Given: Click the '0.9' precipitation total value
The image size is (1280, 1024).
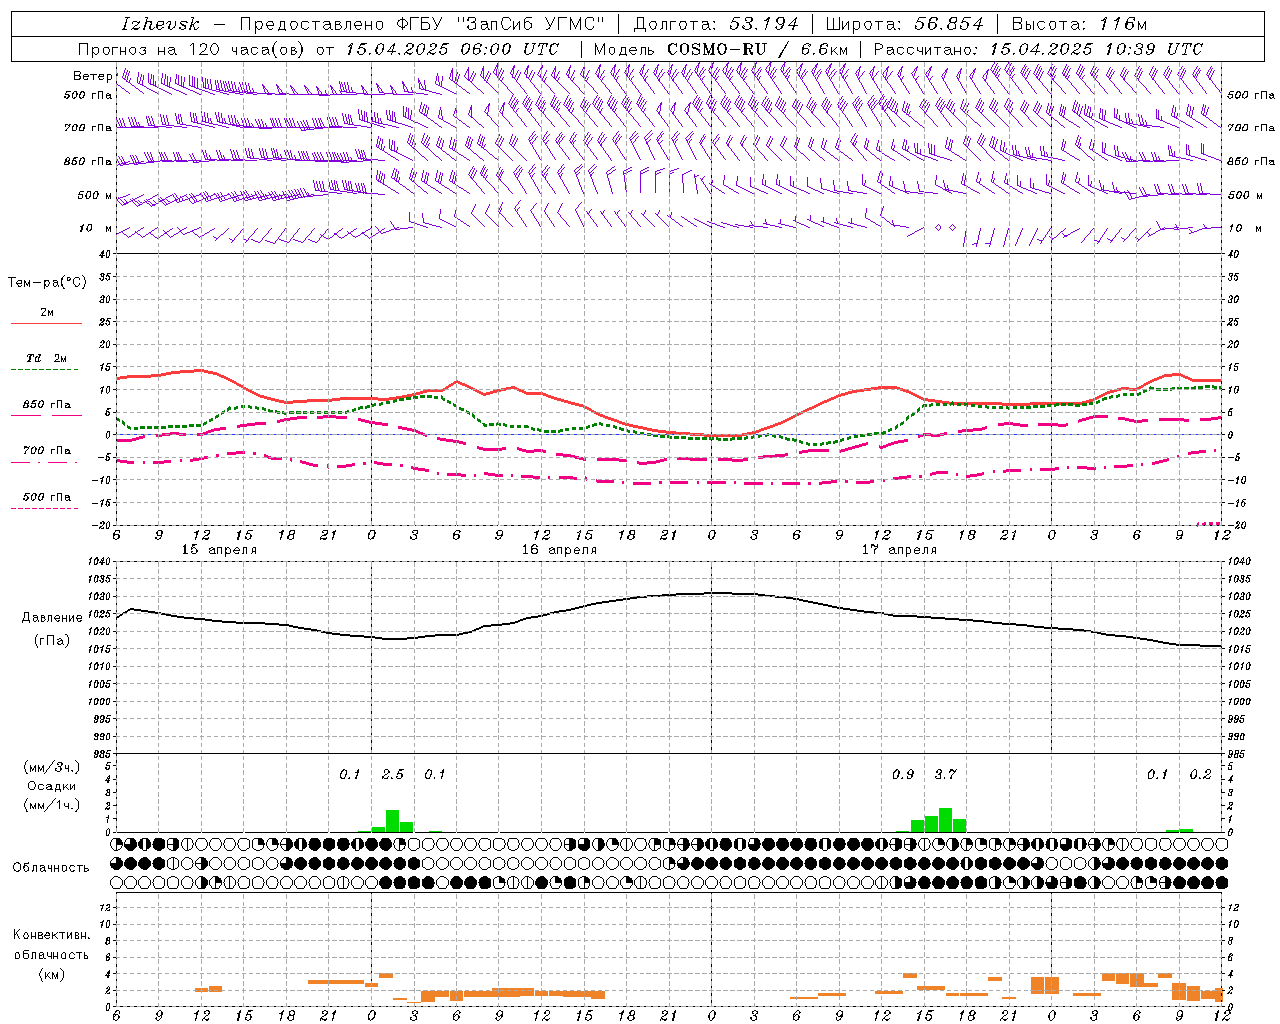Looking at the screenshot, I should point(903,775).
